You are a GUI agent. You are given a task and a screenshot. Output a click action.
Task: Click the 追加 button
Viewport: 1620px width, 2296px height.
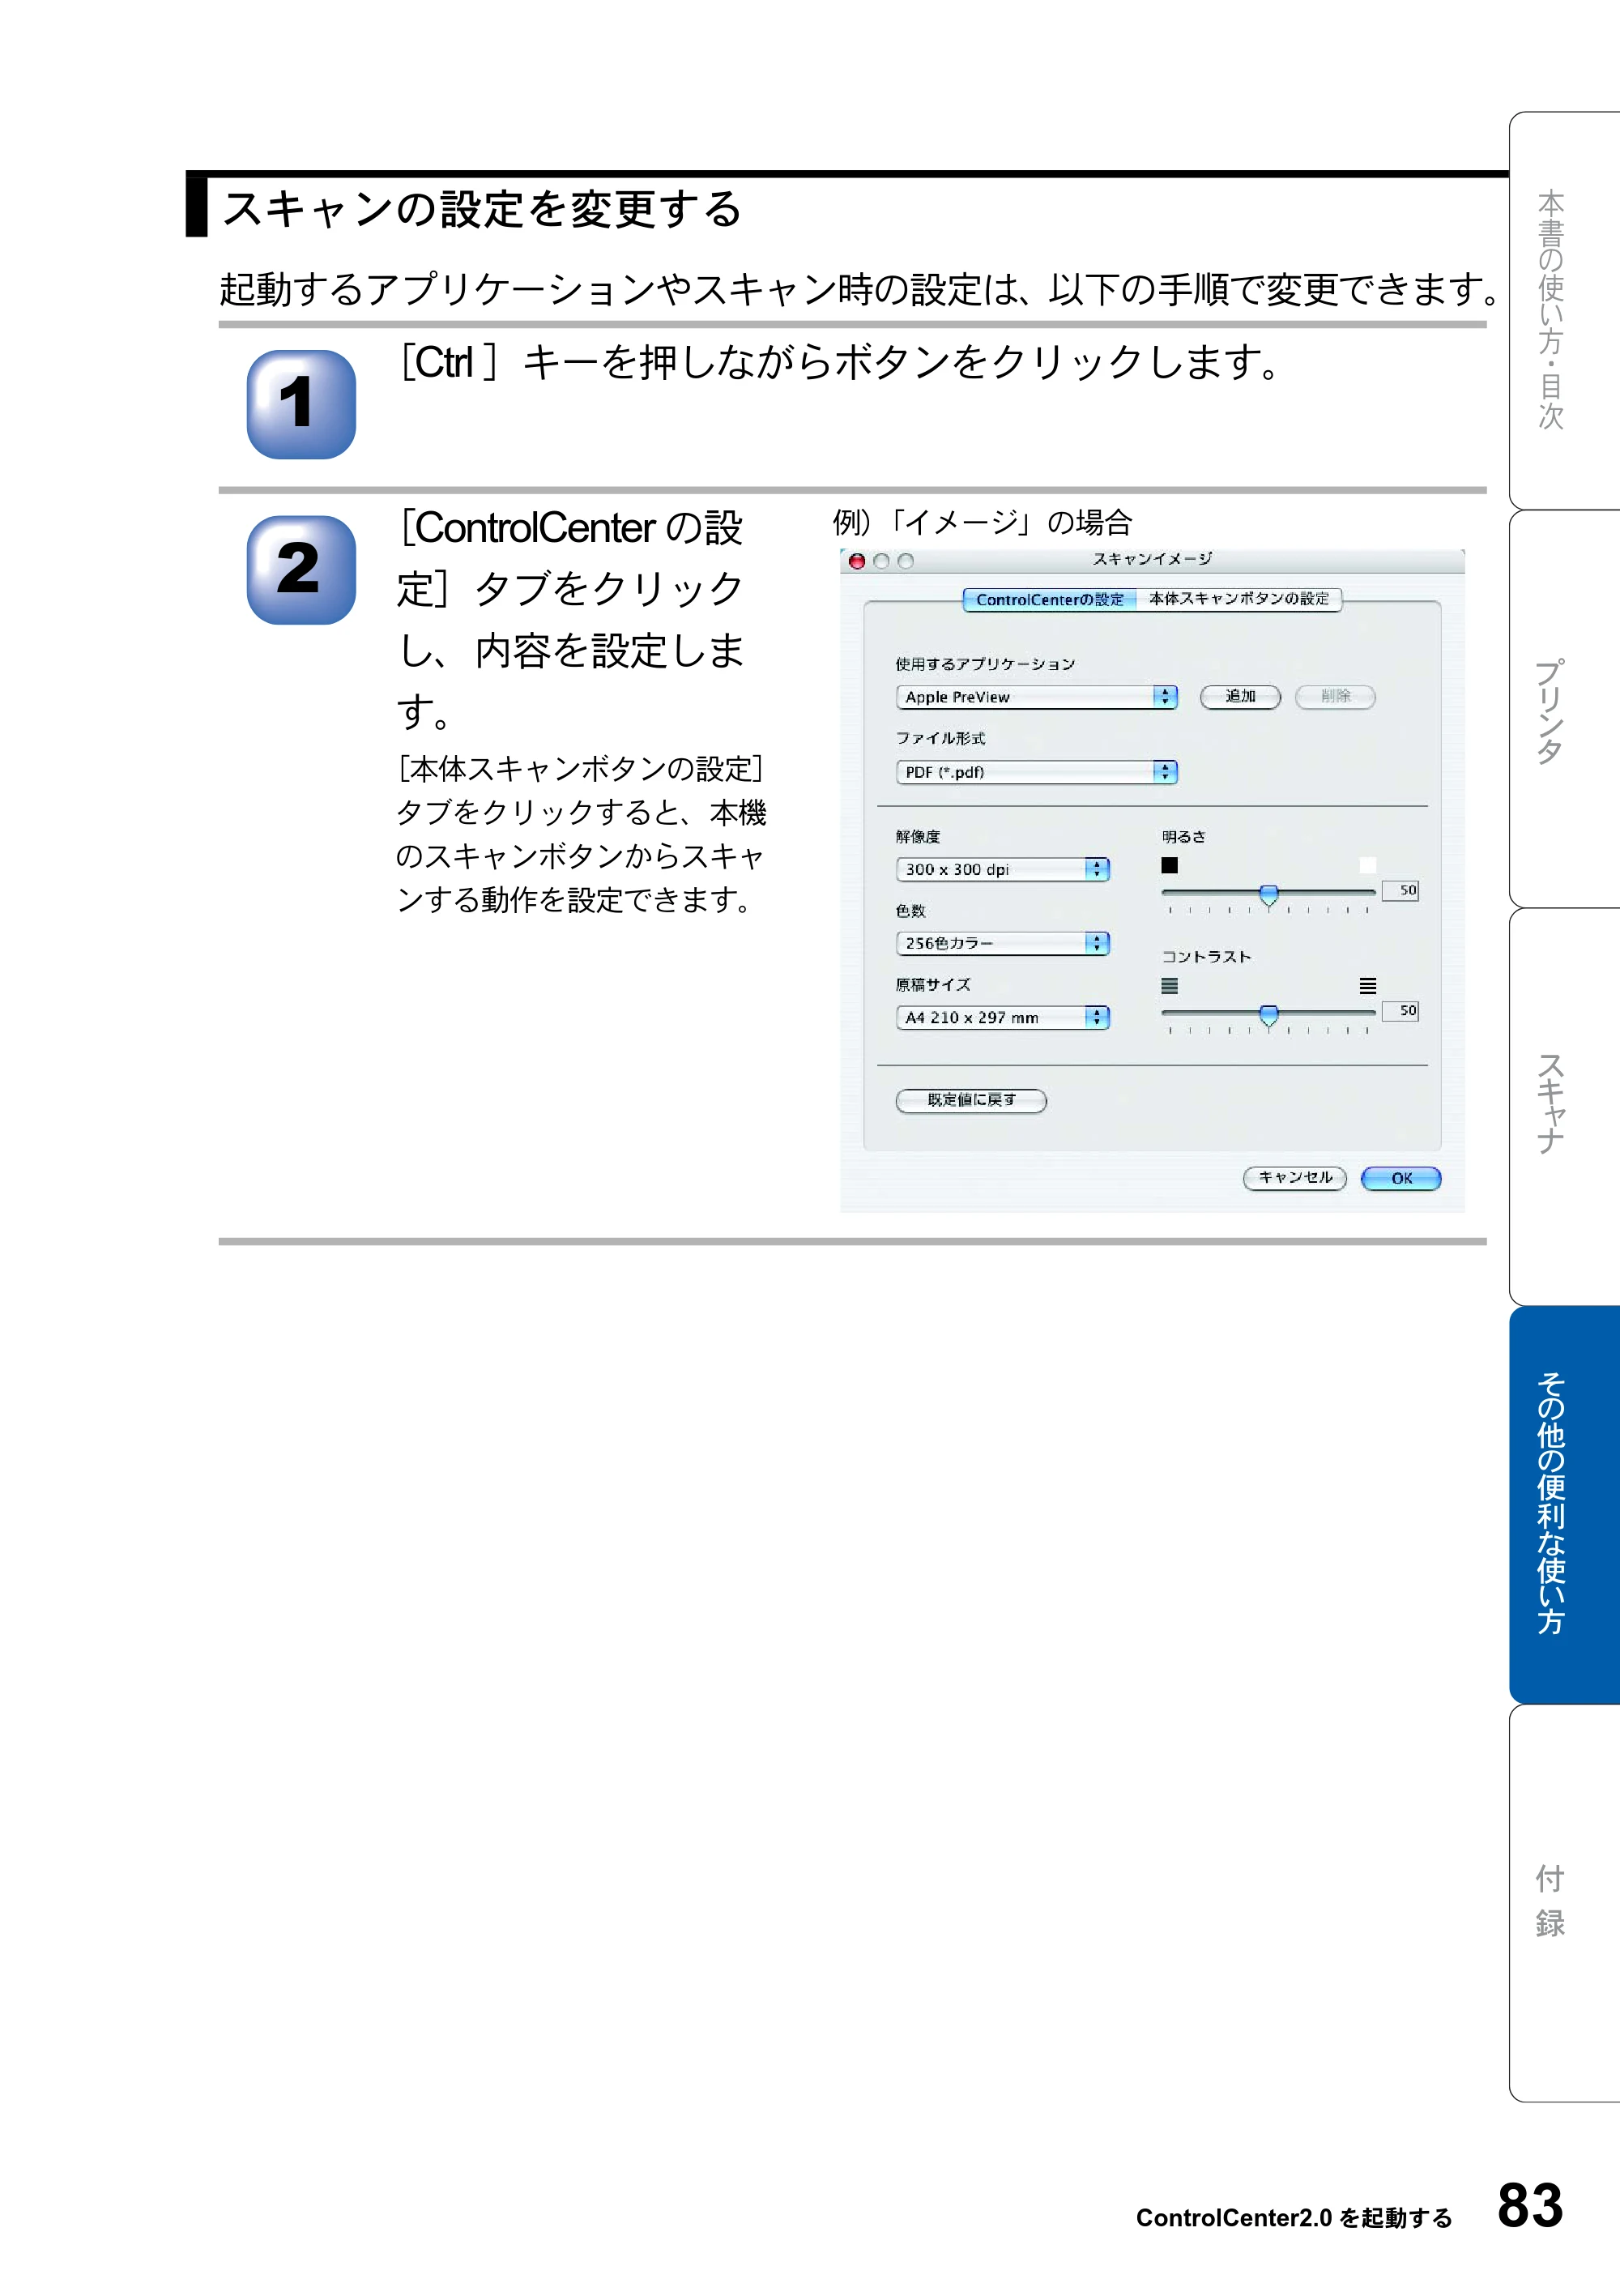[1240, 696]
